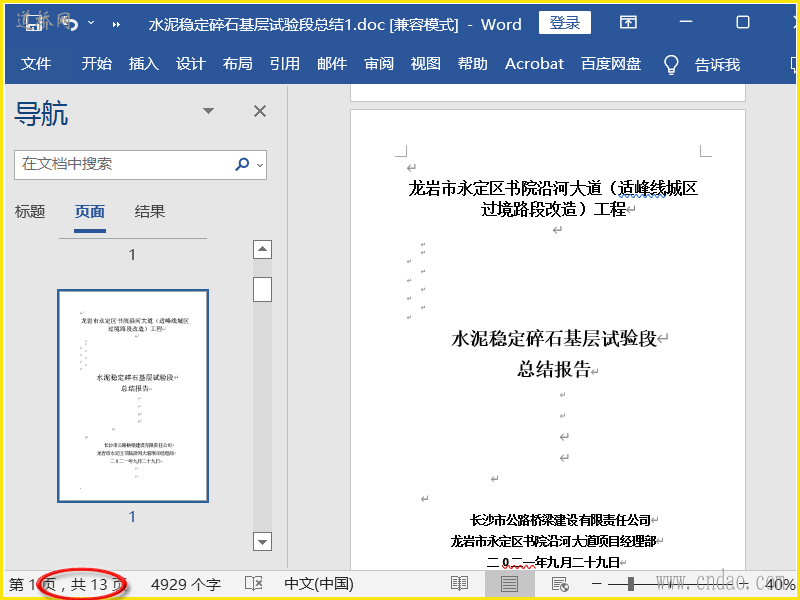This screenshot has width=800, height=600.
Task: Click the line 长沙市公路桥梁建设有限责任公司
Action: (x=560, y=520)
